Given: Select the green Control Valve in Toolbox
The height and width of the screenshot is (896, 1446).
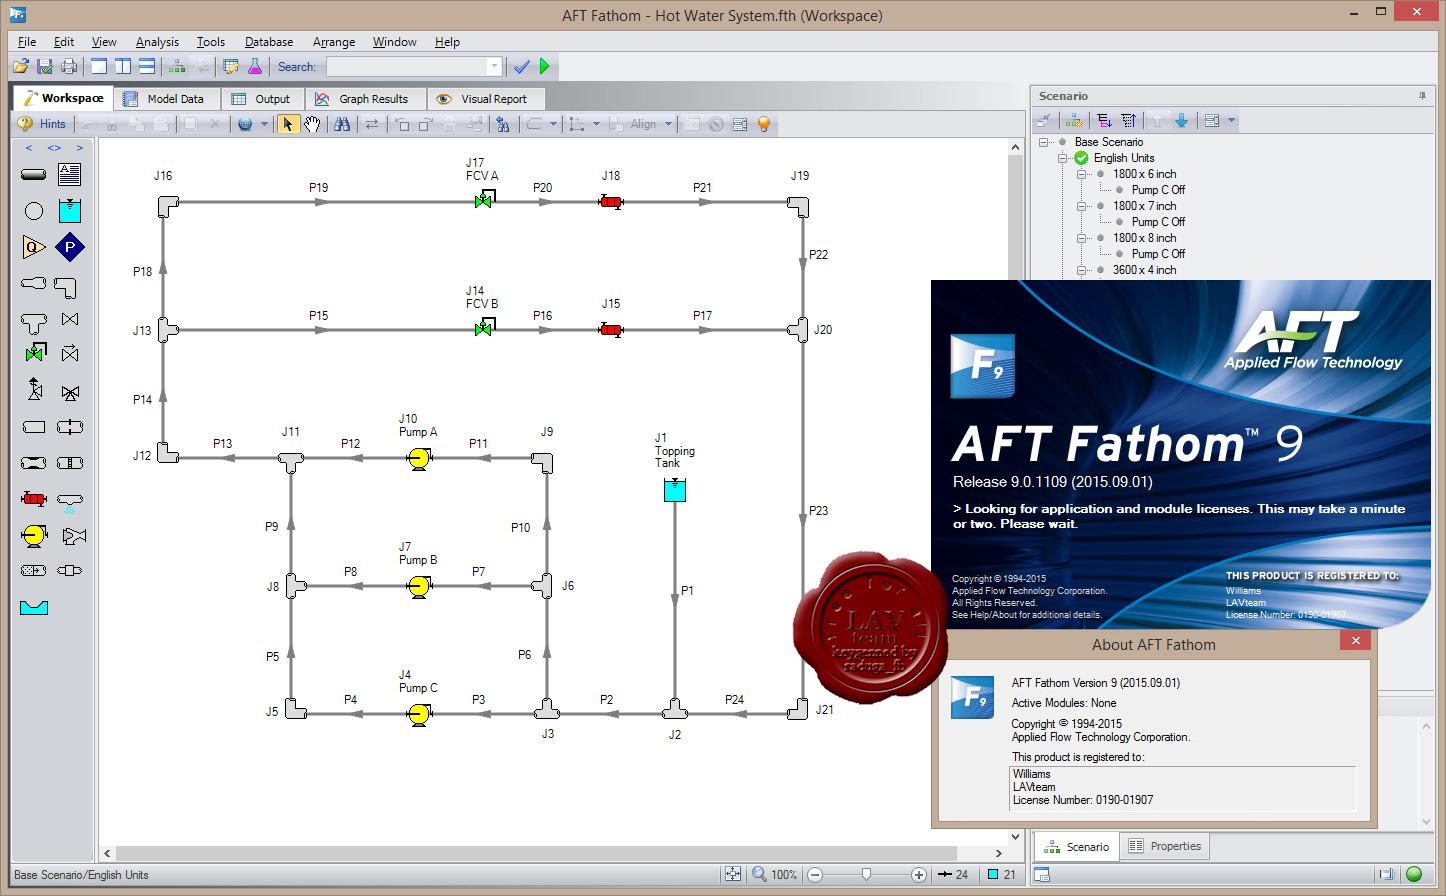Looking at the screenshot, I should click(x=35, y=353).
